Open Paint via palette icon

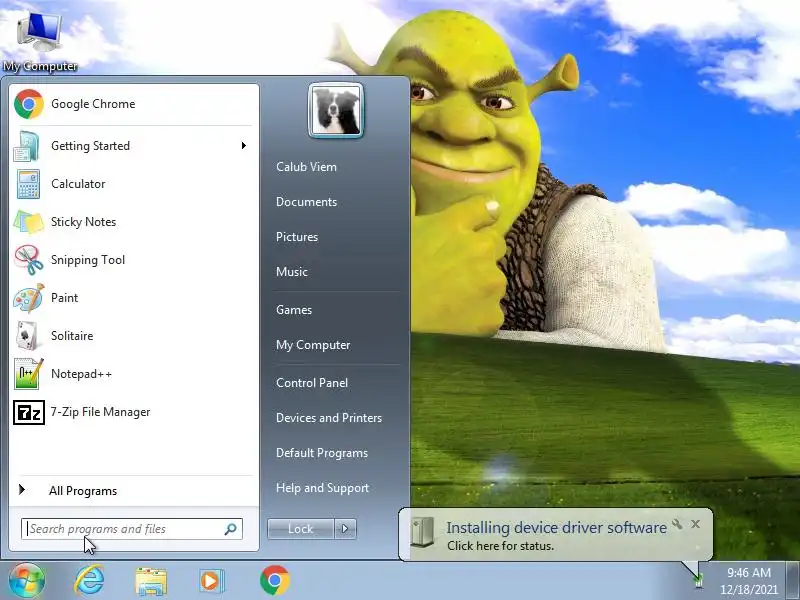(29, 298)
